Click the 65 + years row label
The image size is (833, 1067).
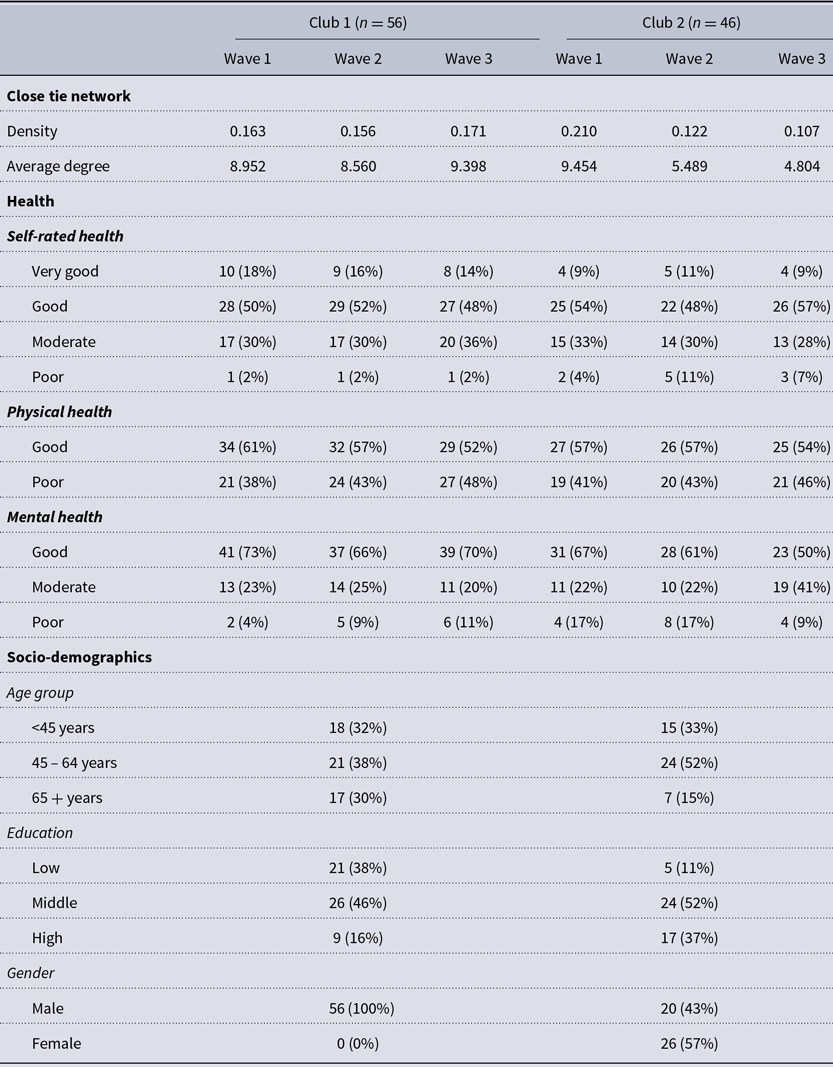click(67, 798)
